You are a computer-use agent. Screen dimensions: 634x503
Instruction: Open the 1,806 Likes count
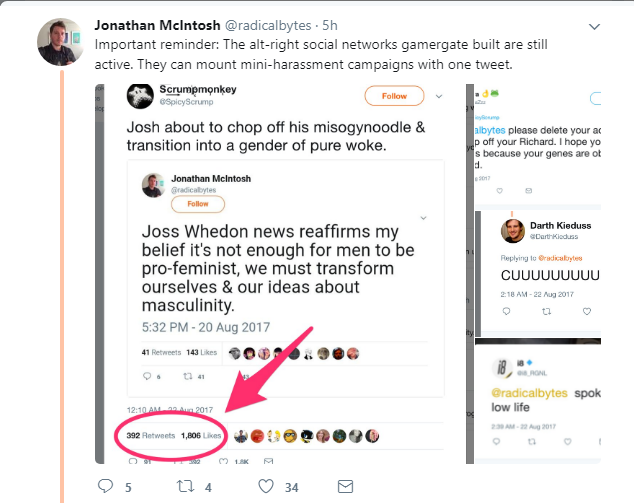click(x=201, y=435)
